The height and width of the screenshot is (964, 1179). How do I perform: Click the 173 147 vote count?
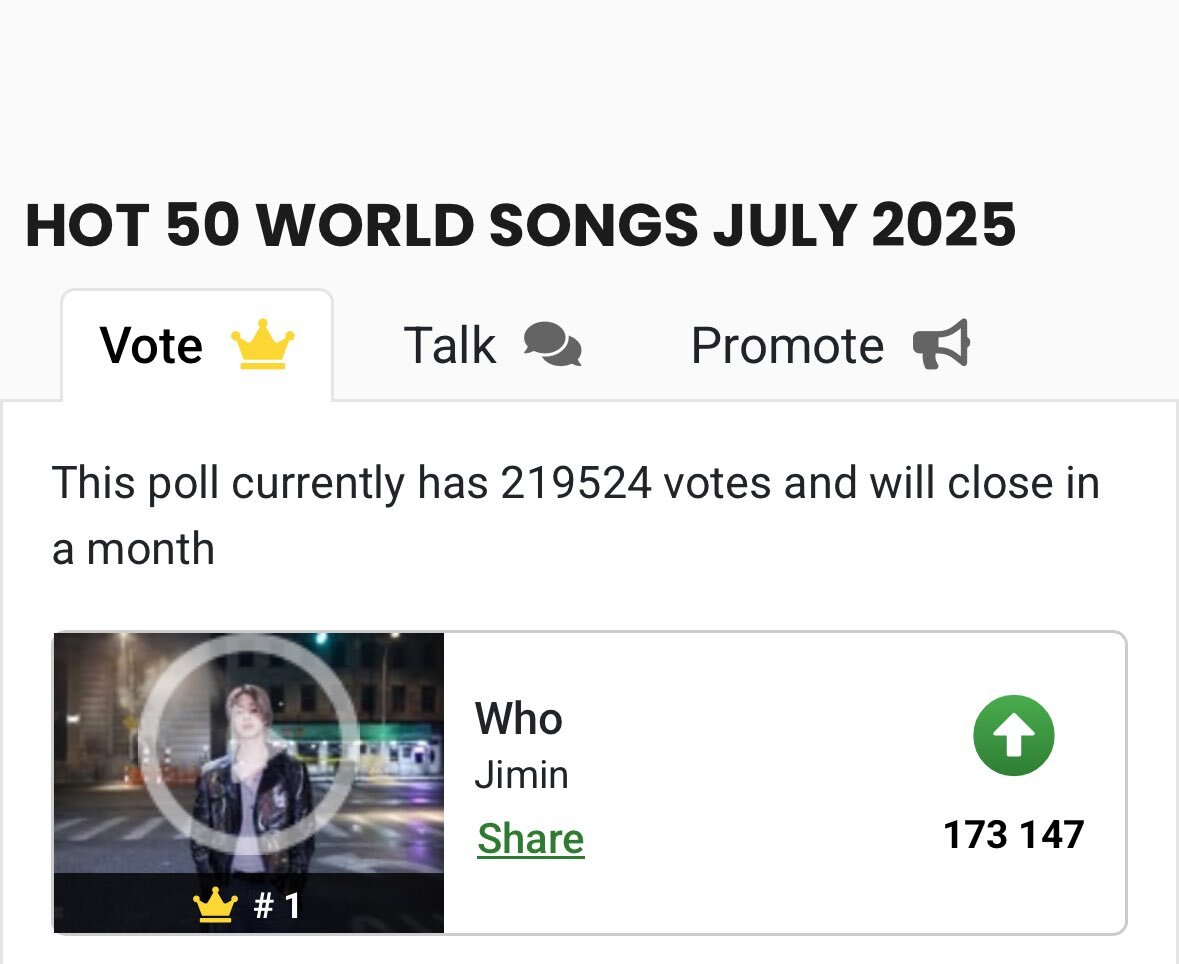[1014, 835]
